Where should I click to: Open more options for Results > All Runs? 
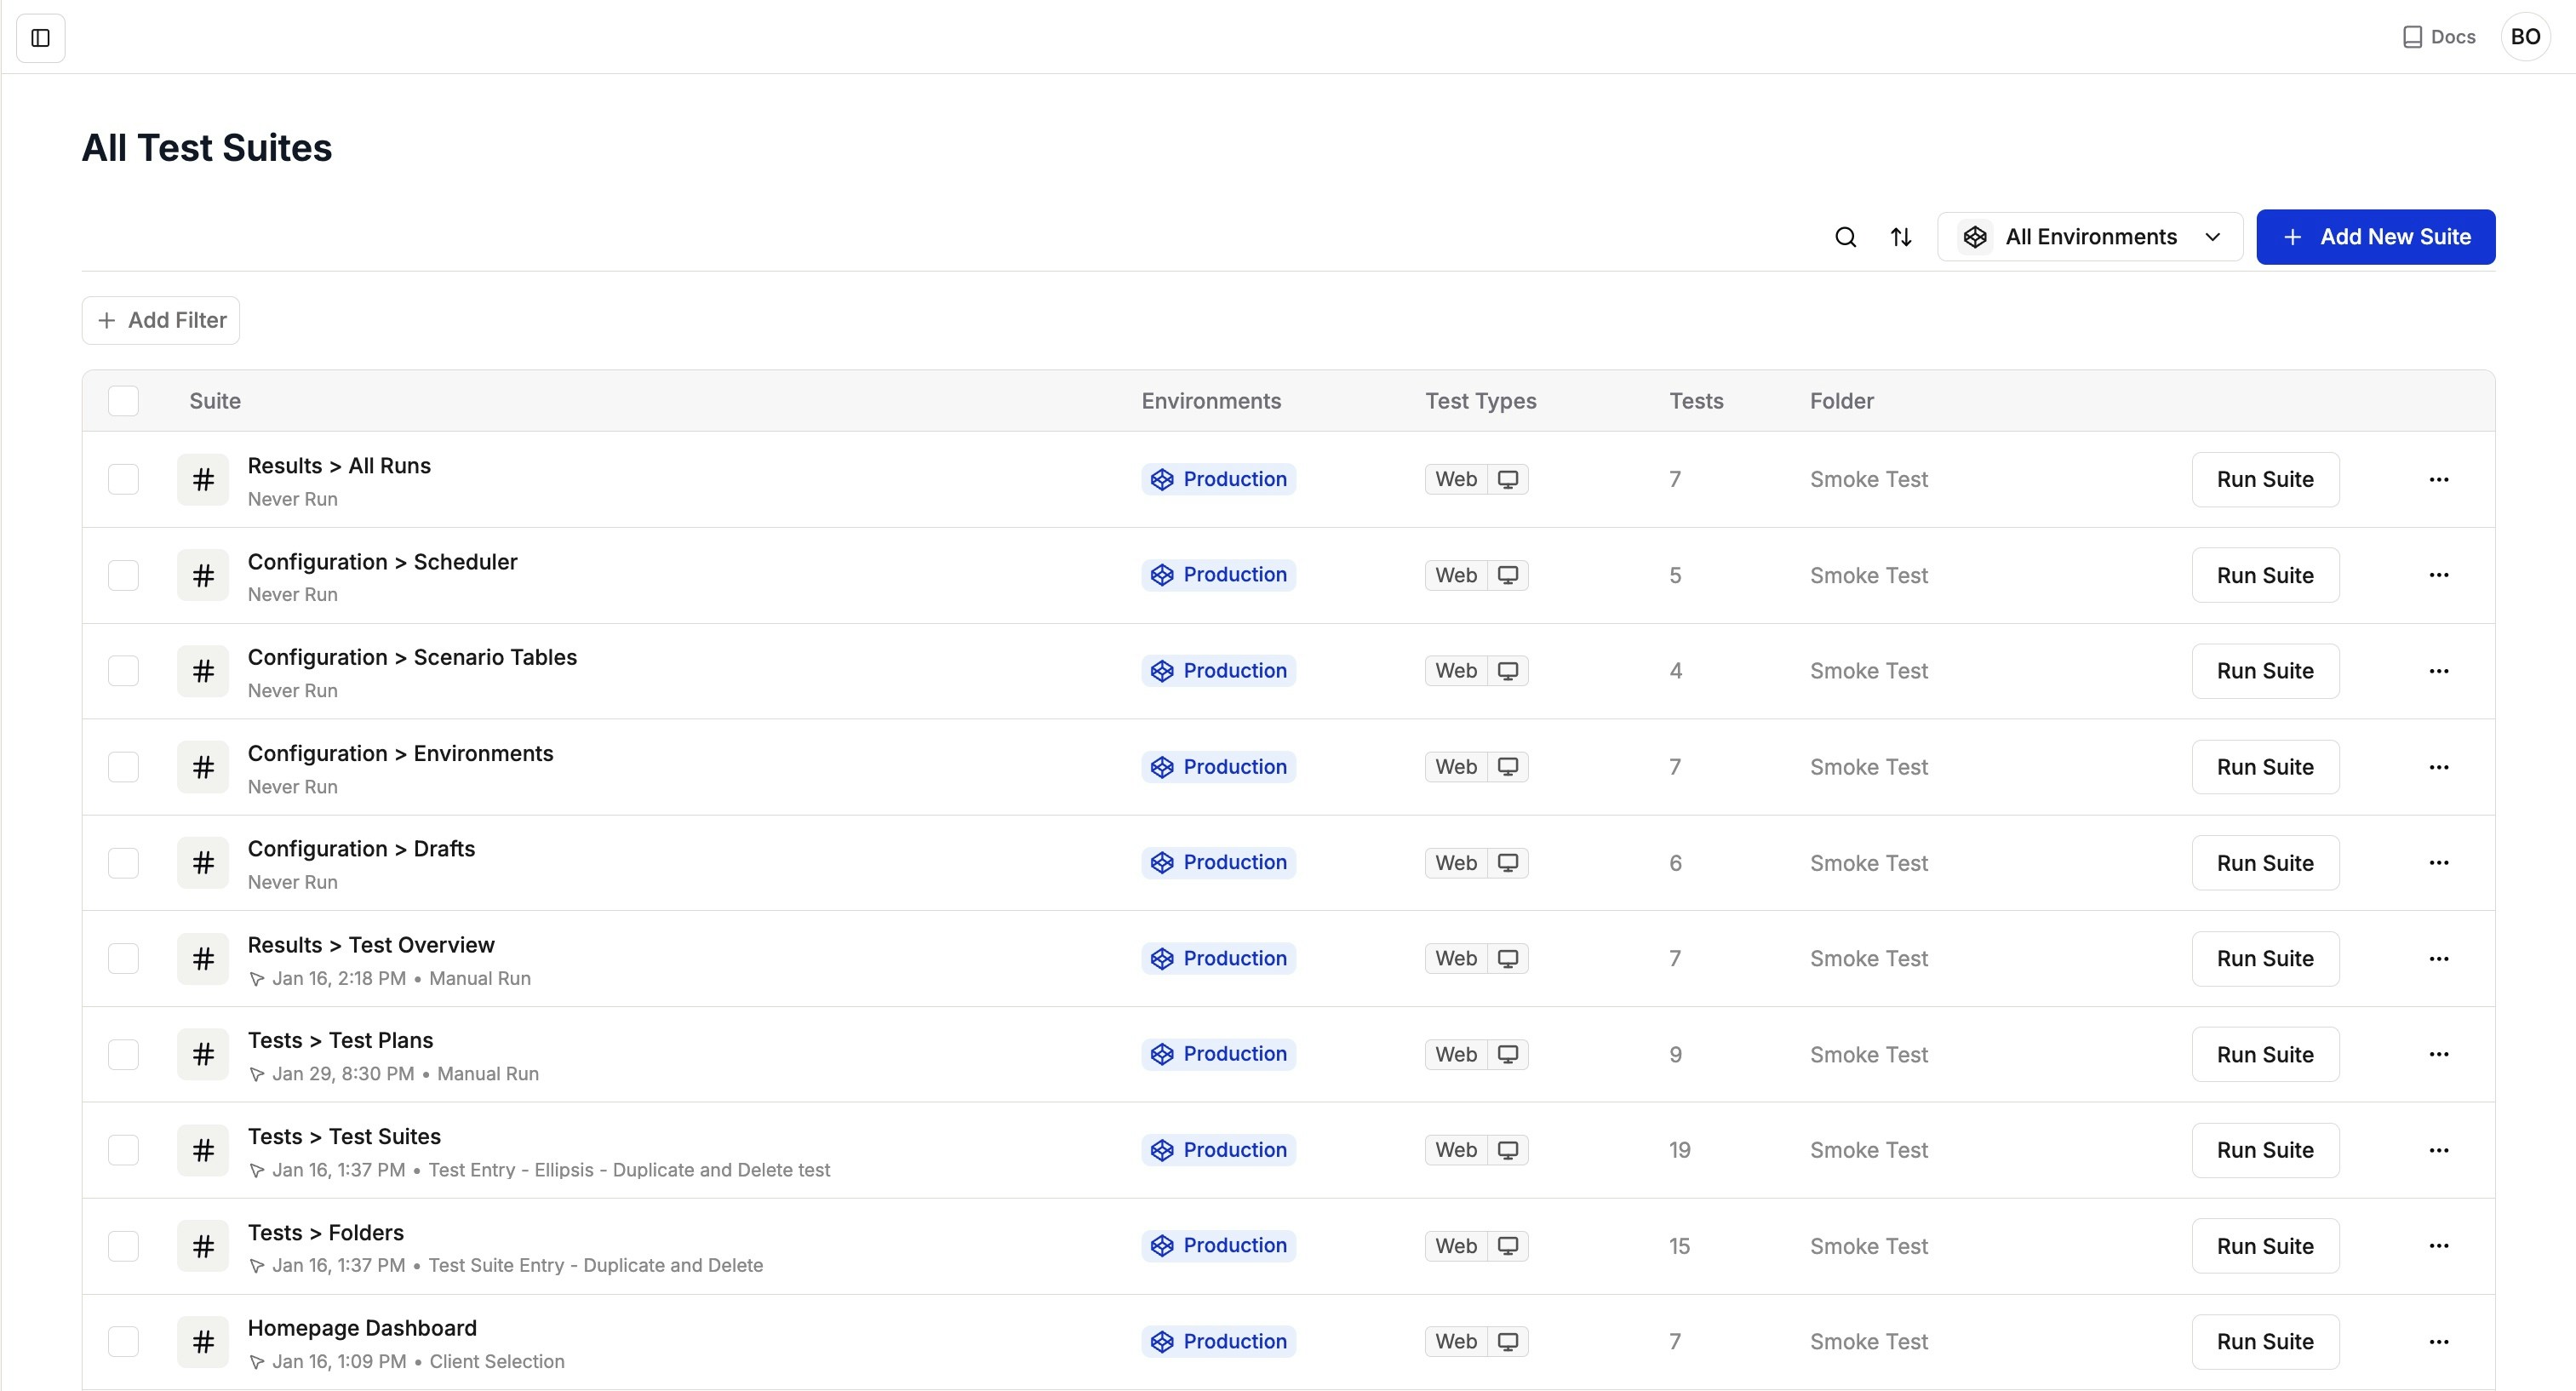click(2438, 479)
